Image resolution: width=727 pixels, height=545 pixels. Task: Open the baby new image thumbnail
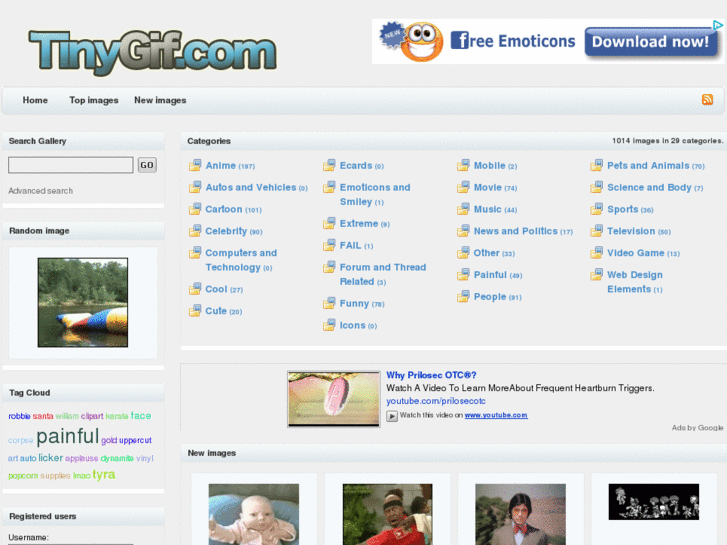point(254,514)
